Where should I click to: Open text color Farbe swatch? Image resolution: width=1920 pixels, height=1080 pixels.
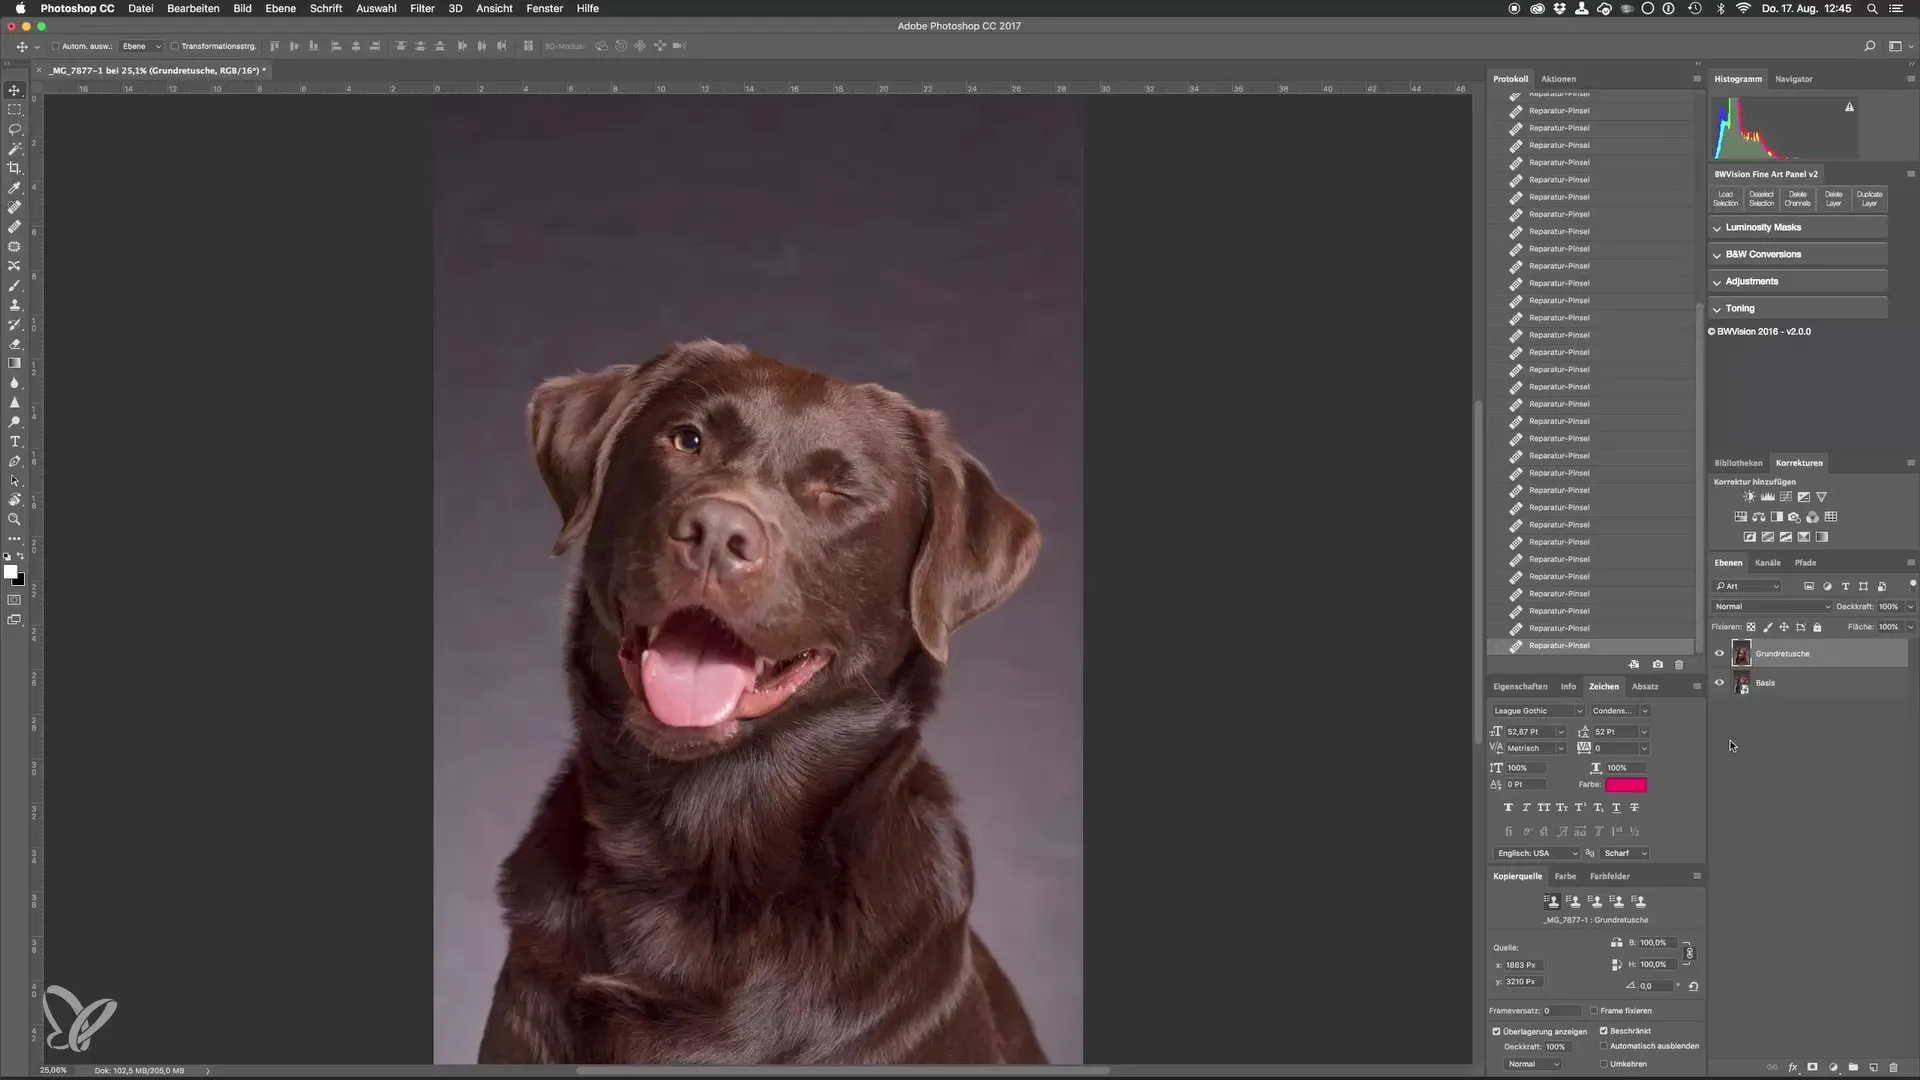(x=1626, y=785)
